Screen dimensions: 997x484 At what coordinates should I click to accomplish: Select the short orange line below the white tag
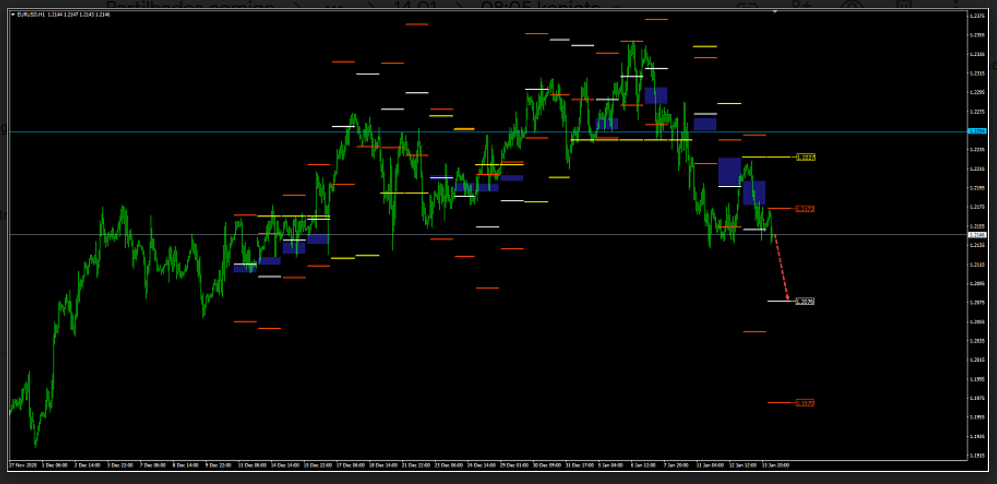pos(755,332)
